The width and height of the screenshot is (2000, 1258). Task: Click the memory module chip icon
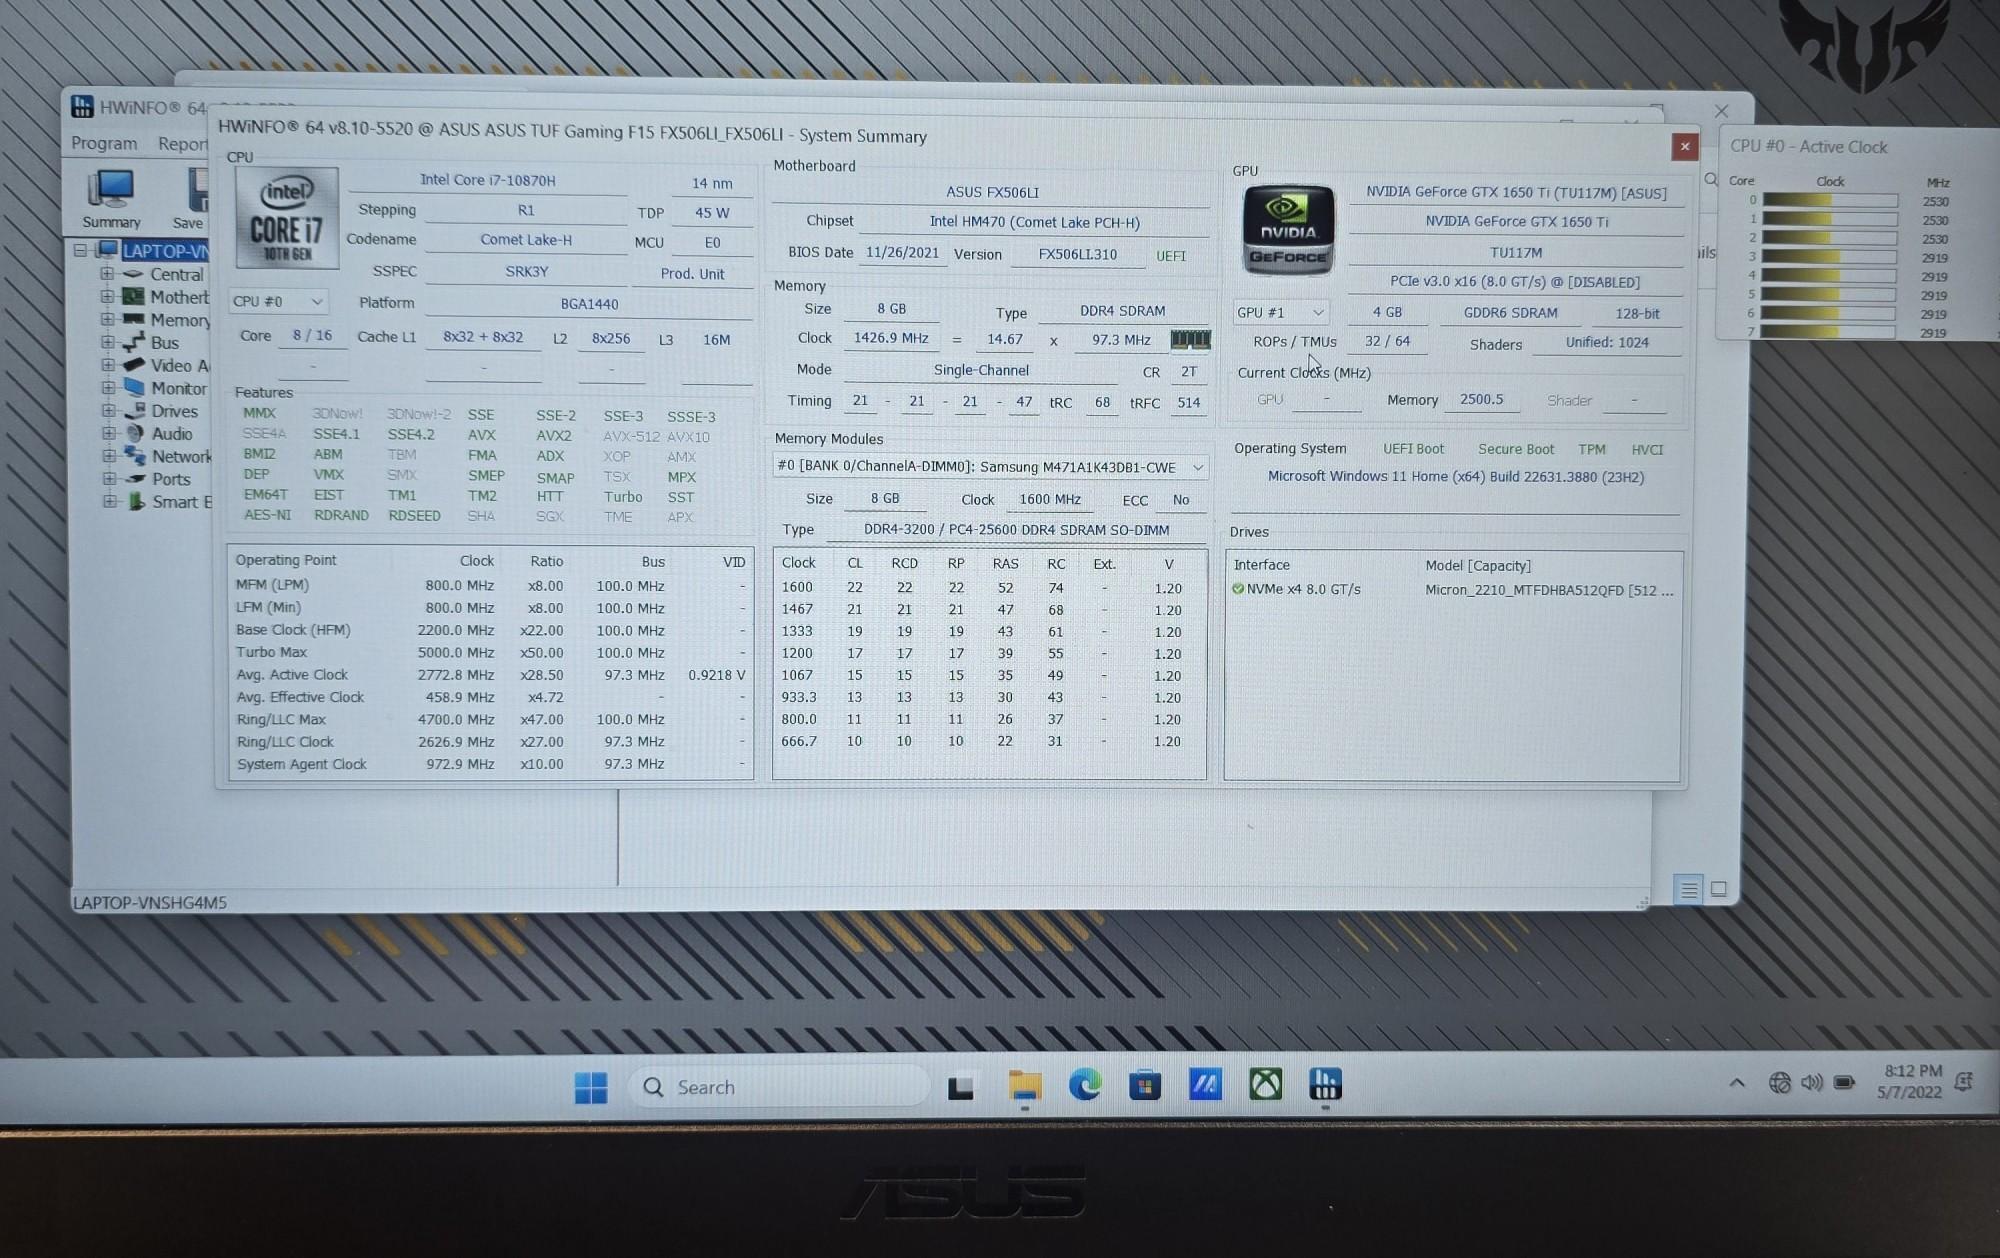tap(1190, 340)
